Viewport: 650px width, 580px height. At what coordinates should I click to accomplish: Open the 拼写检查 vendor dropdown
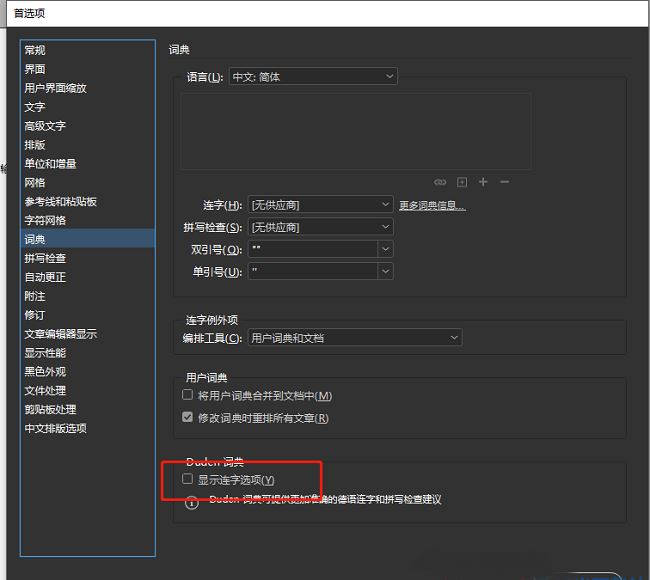tap(320, 227)
